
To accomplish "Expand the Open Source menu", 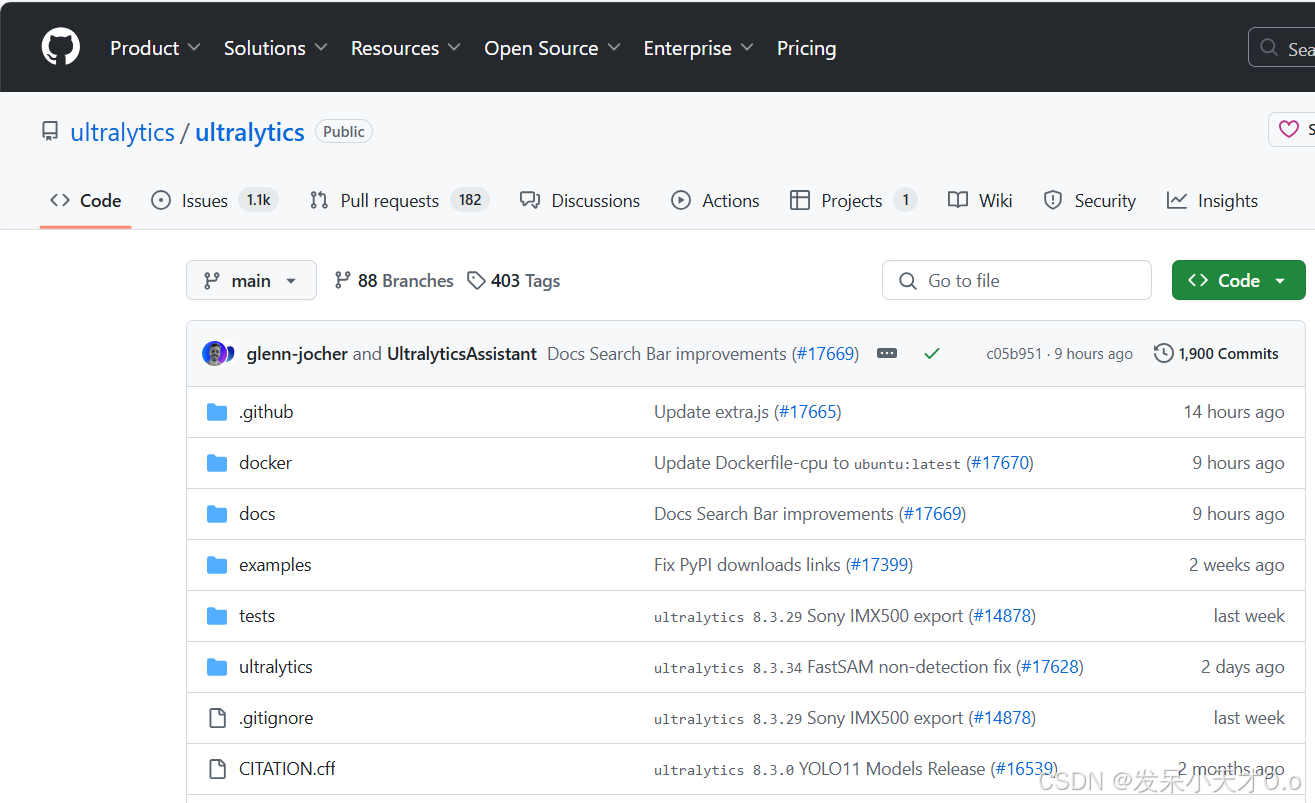I will tap(553, 48).
